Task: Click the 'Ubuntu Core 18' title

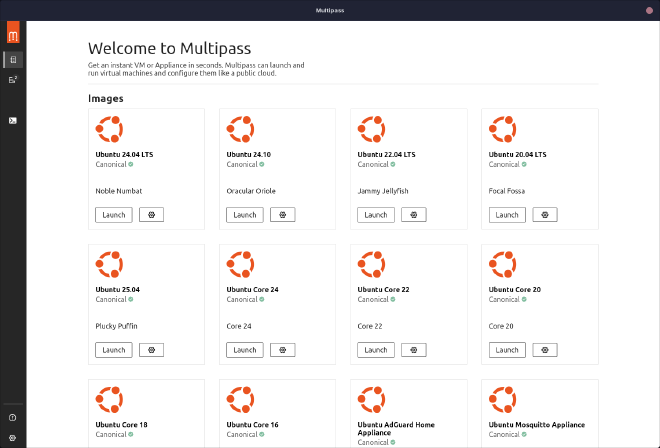Action: 121,424
